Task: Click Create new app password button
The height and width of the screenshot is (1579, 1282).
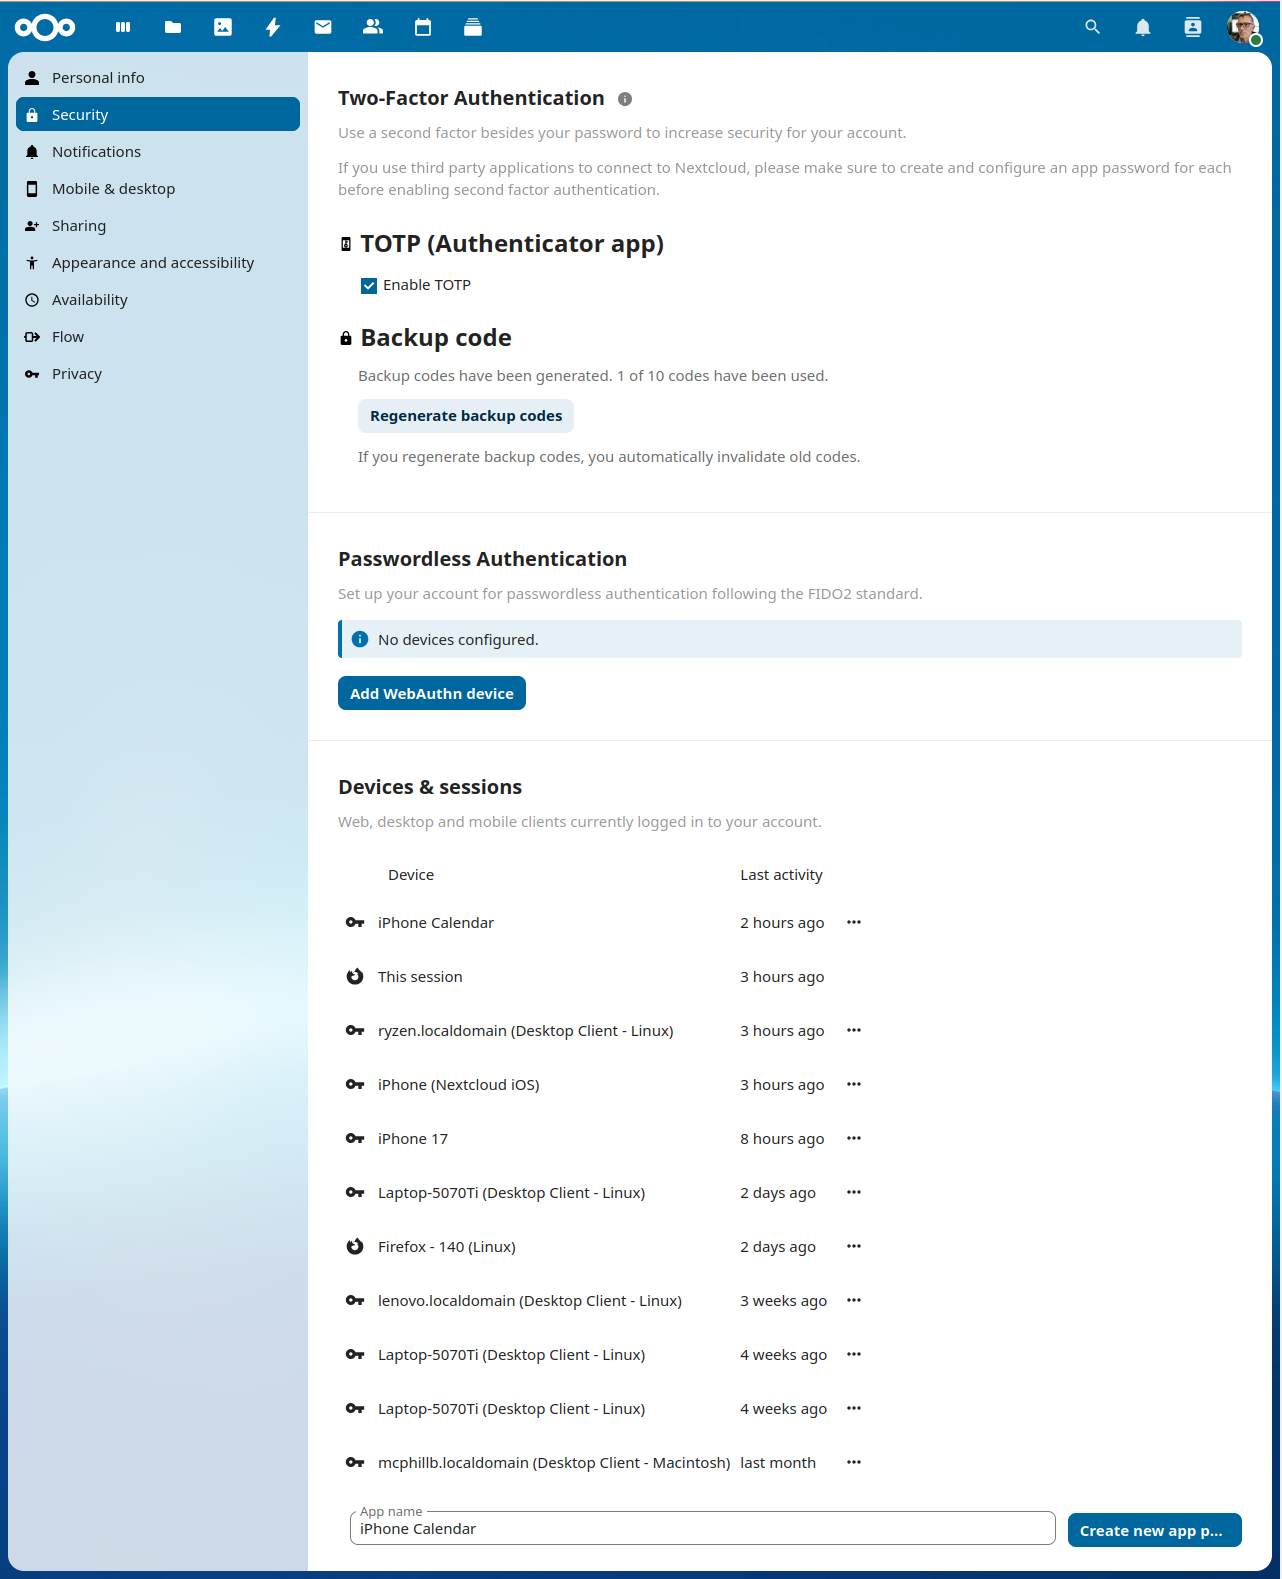Action: pos(1155,1530)
